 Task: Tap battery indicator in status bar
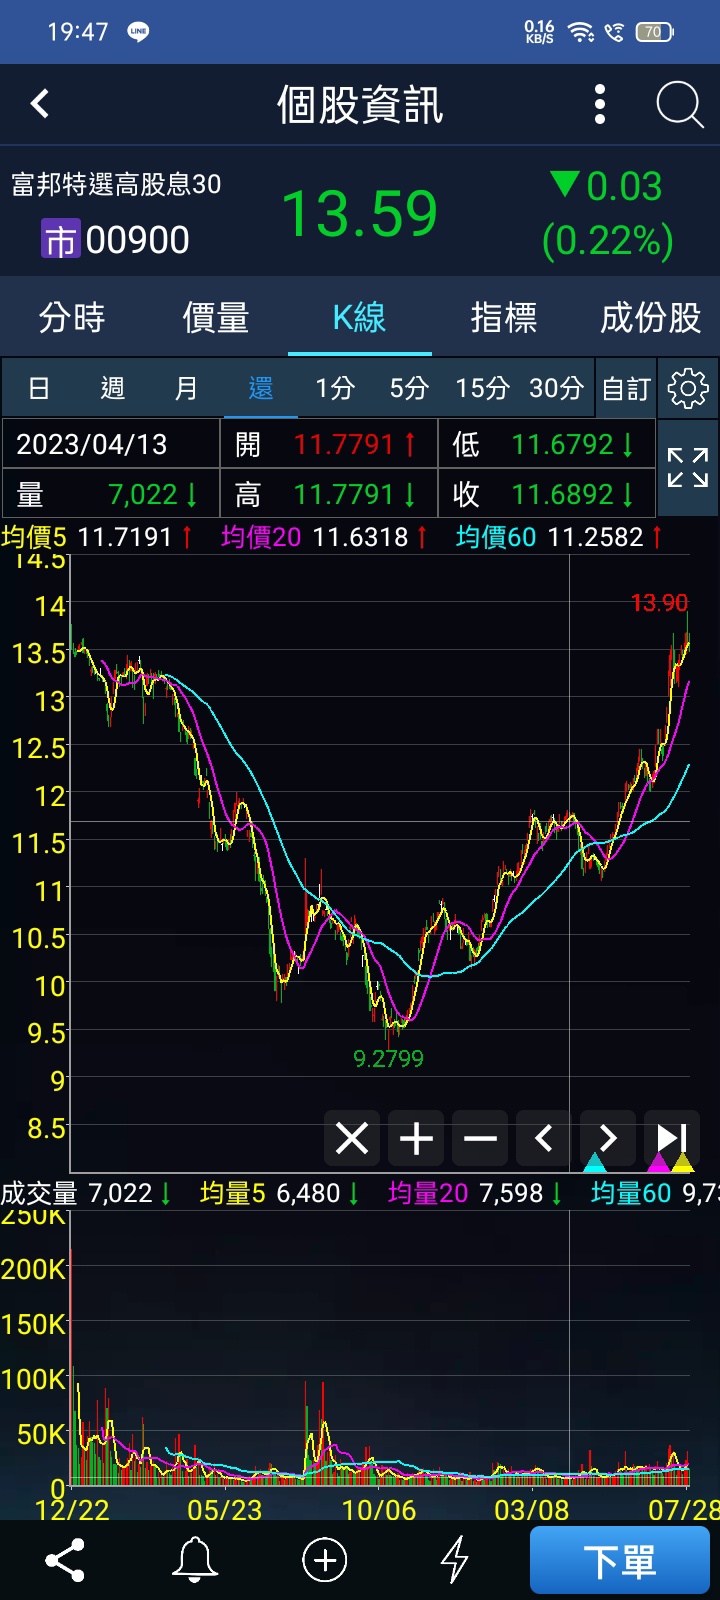(655, 32)
